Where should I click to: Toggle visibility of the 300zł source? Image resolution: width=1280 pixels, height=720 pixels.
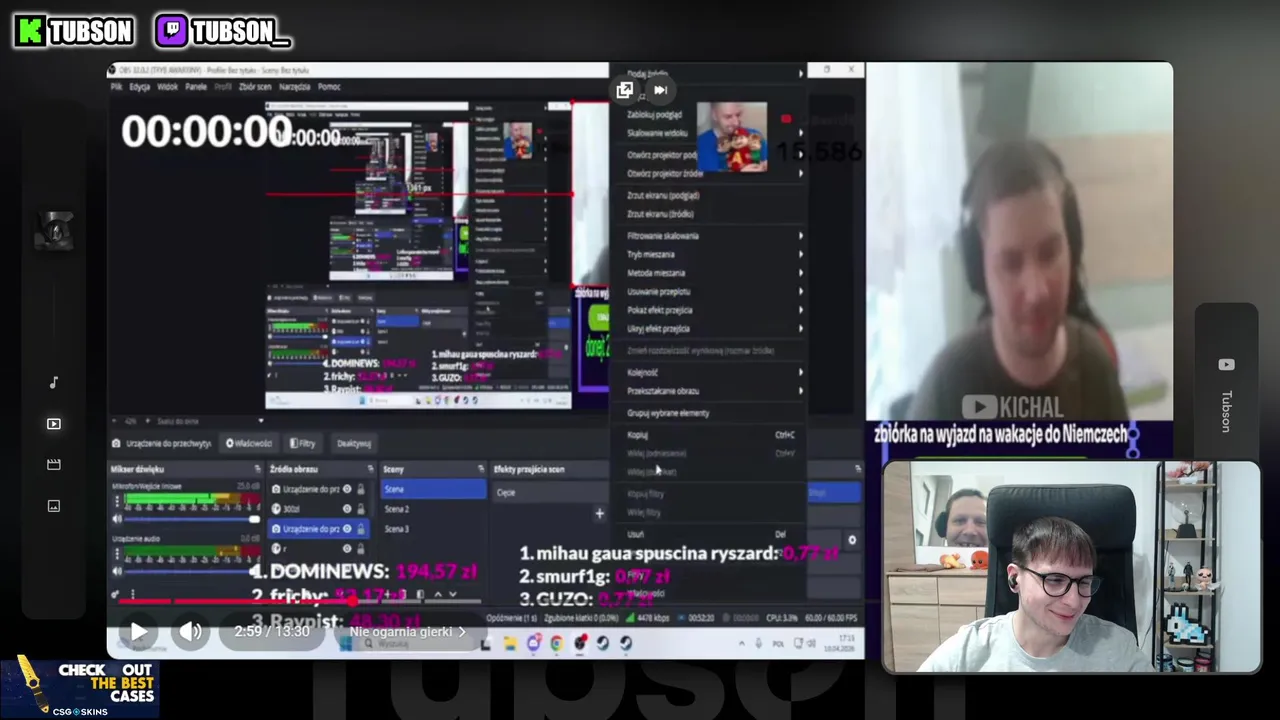347,509
